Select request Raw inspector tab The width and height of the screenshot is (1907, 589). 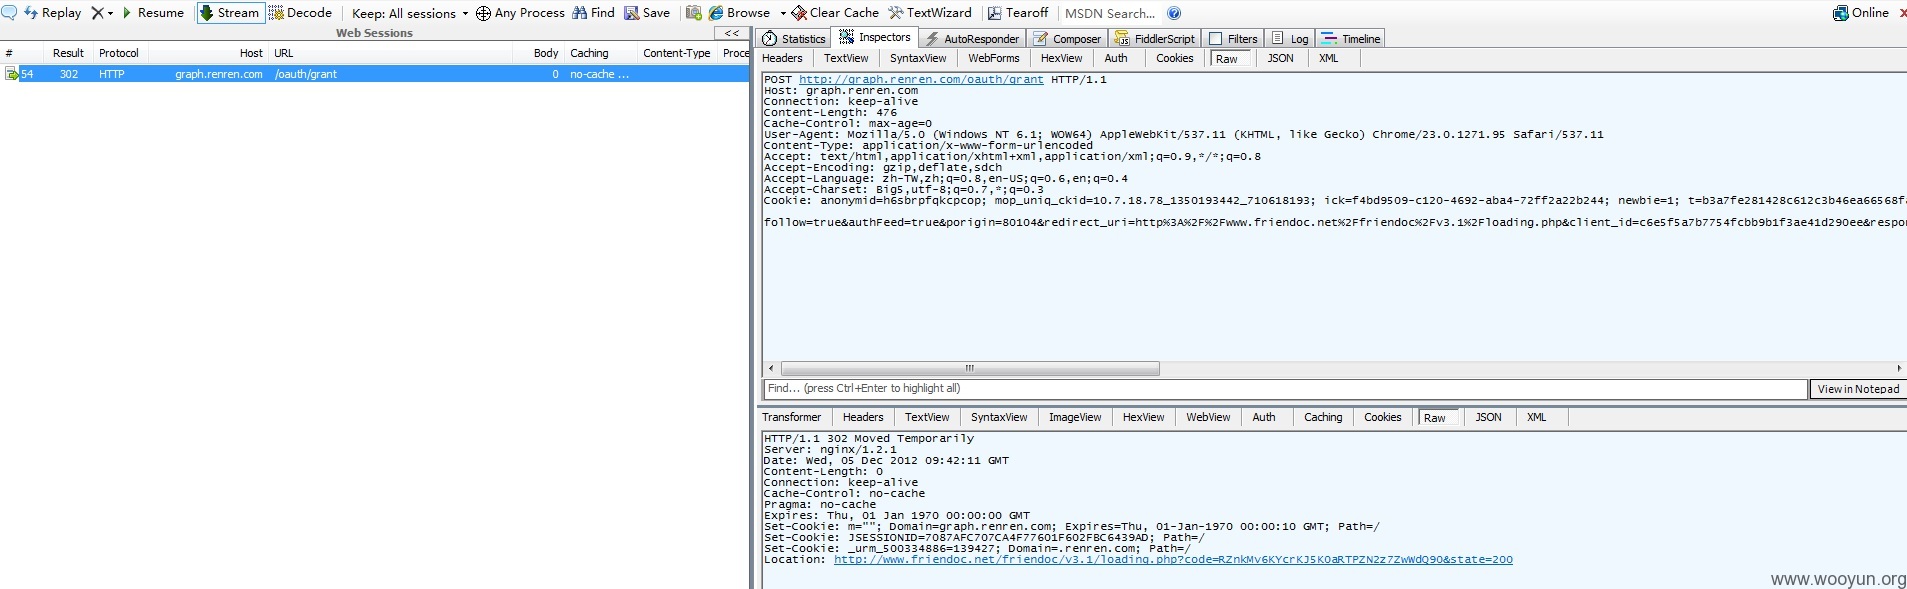1227,59
